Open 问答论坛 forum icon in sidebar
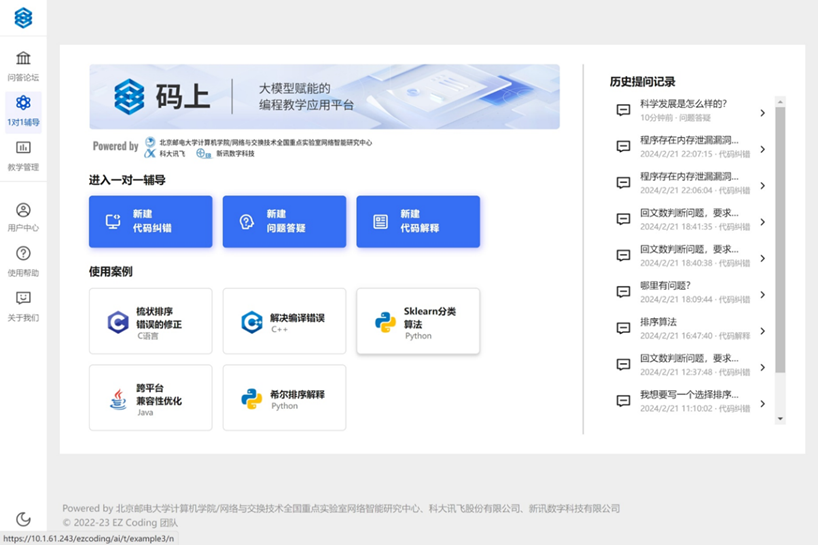The height and width of the screenshot is (545, 818). [23, 58]
